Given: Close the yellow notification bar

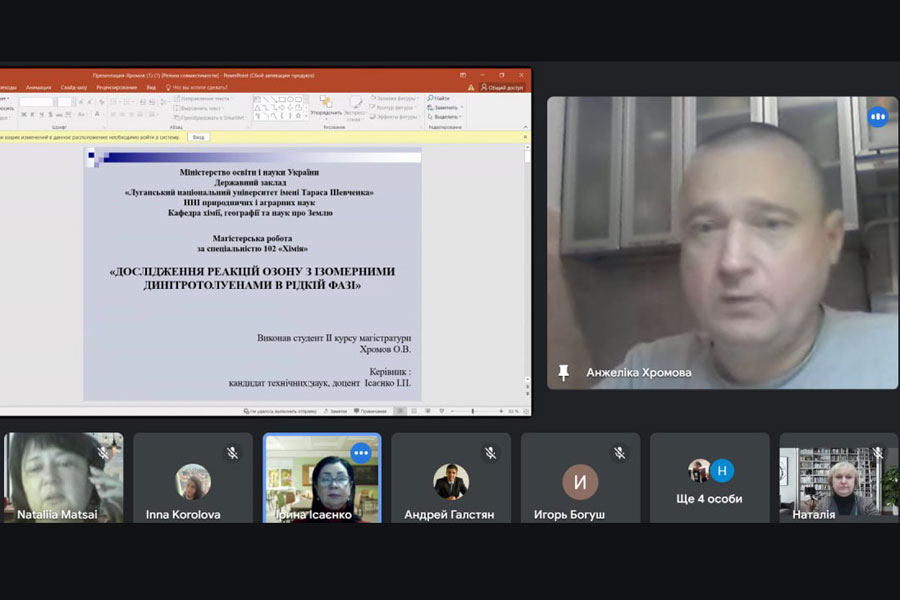Looking at the screenshot, I should pos(525,137).
